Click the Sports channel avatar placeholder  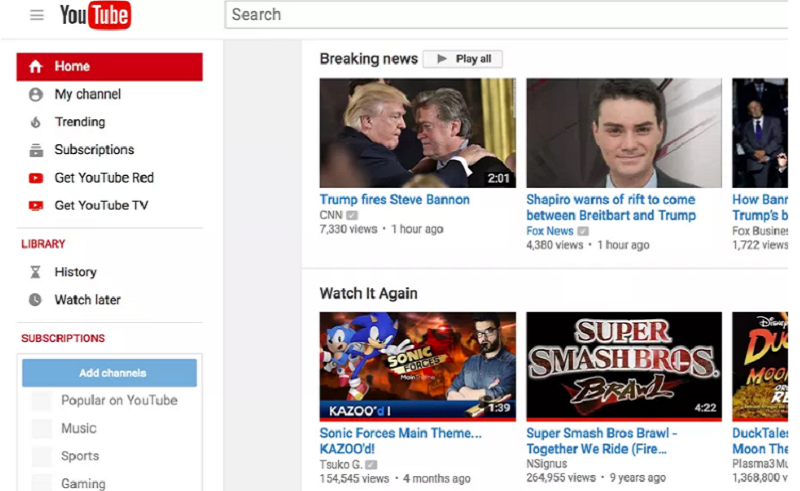coord(41,456)
